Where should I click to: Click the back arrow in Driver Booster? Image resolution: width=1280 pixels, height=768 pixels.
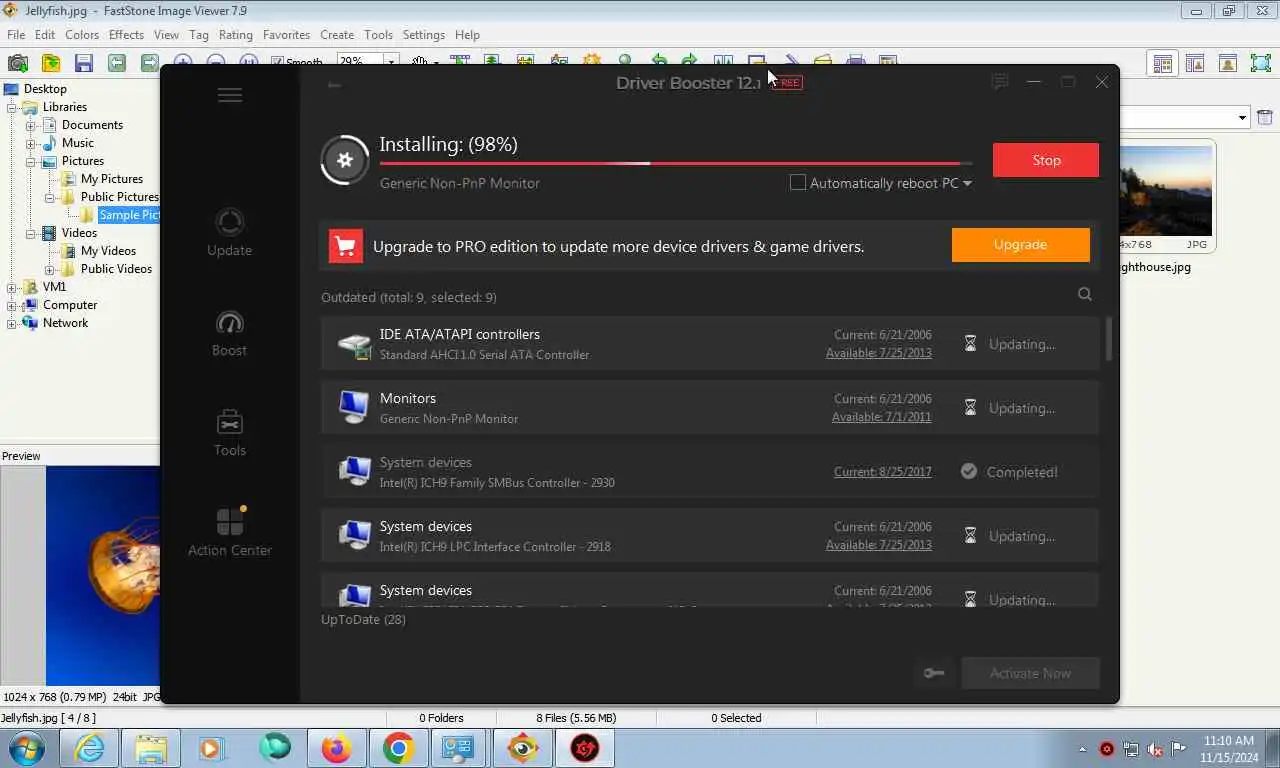(x=334, y=85)
